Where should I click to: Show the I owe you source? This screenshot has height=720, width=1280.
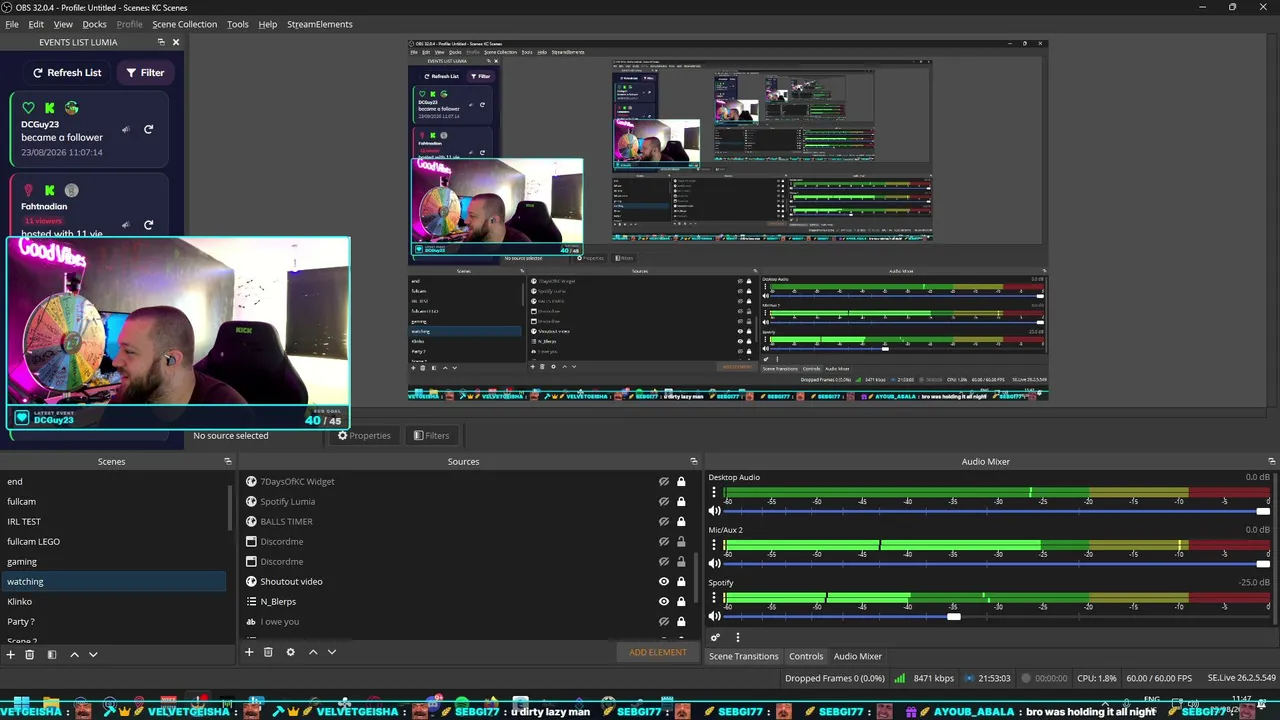[664, 621]
